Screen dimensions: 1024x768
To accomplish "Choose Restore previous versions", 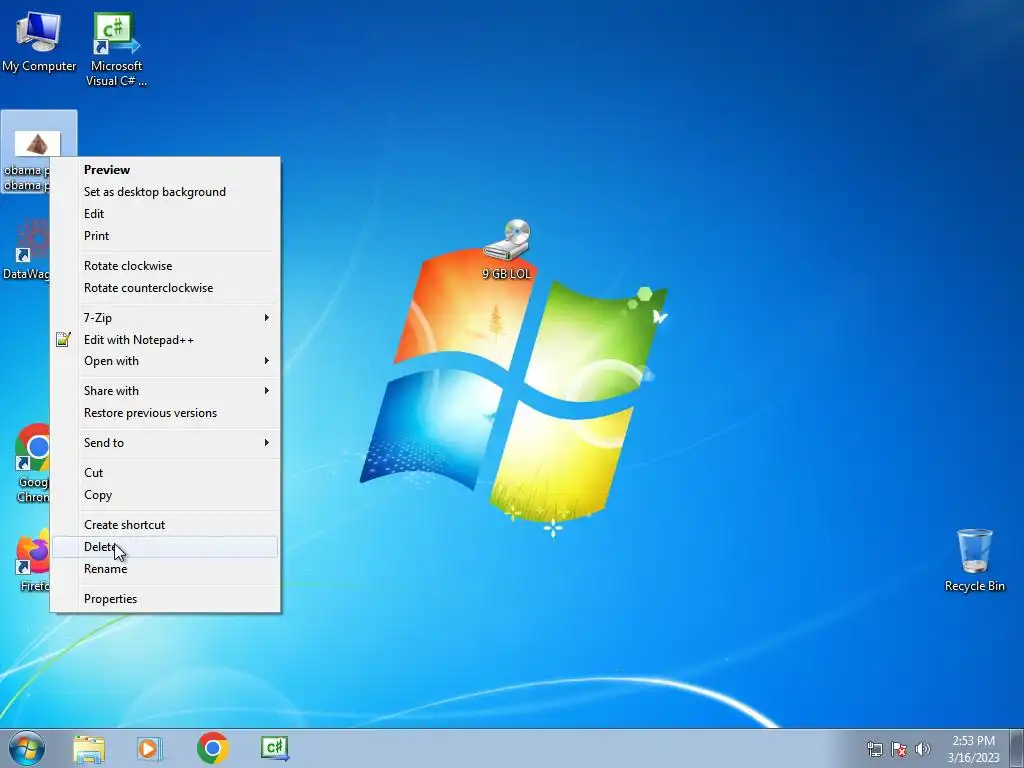I will click(165, 413).
